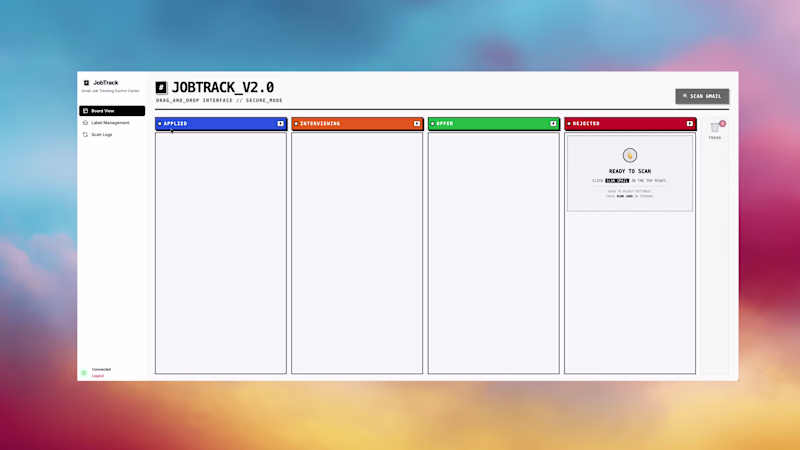Click the JOBTRACK_V2.0 heading text
Screen dimensions: 800x450
[223, 87]
